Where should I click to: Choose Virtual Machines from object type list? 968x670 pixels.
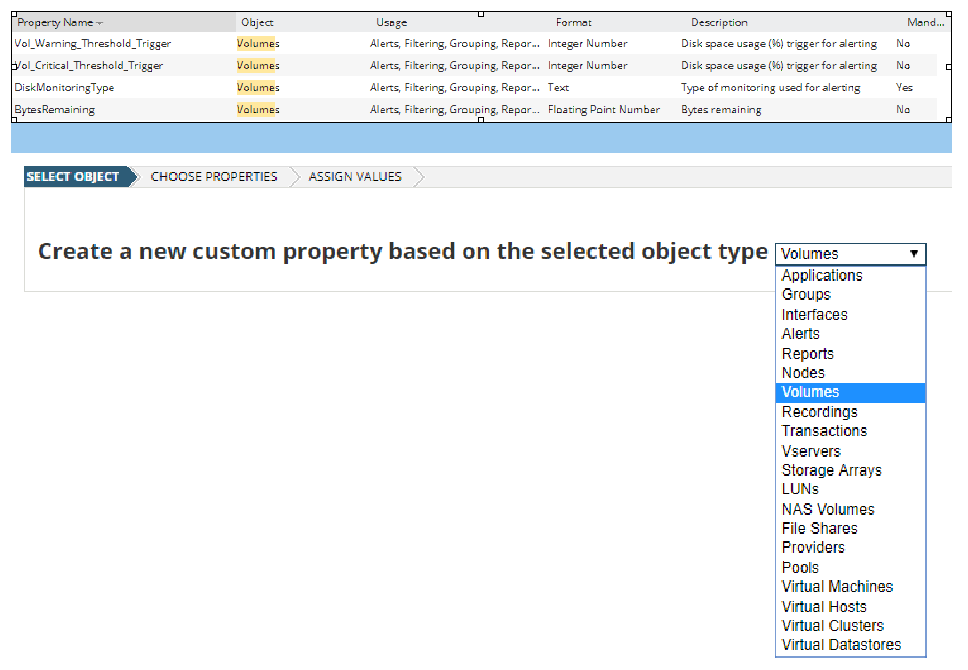pyautogui.click(x=850, y=587)
